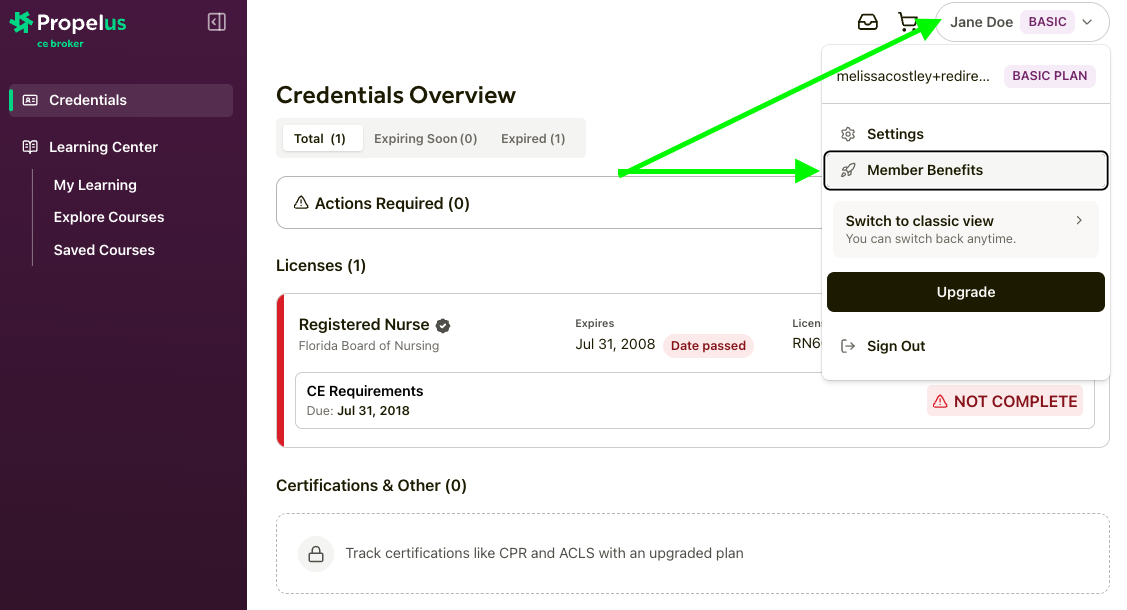The image size is (1127, 610).
Task: Select the Total (1) tab
Action: (x=320, y=139)
